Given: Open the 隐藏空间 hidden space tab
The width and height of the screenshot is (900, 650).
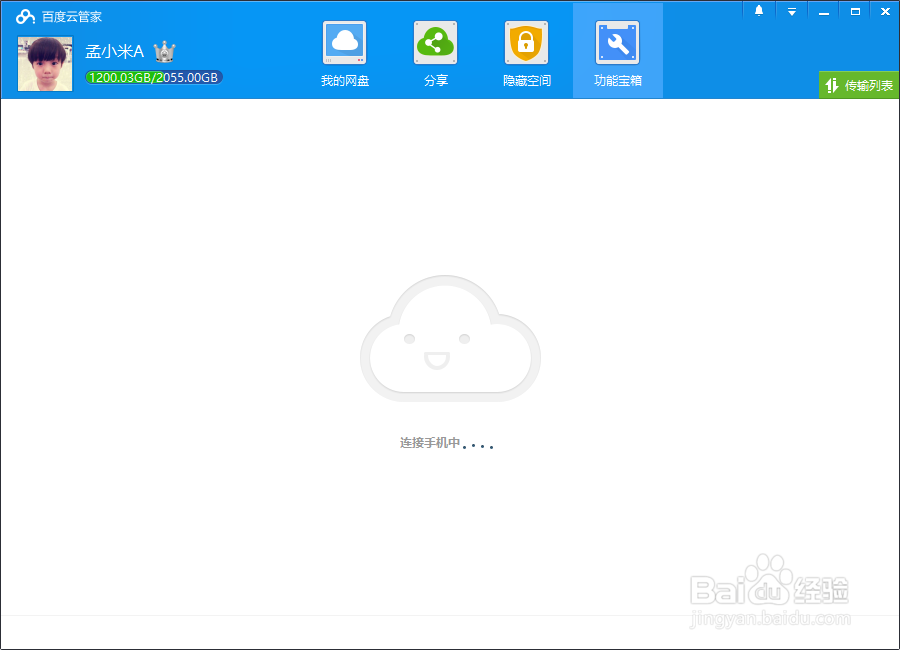Looking at the screenshot, I should [526, 53].
